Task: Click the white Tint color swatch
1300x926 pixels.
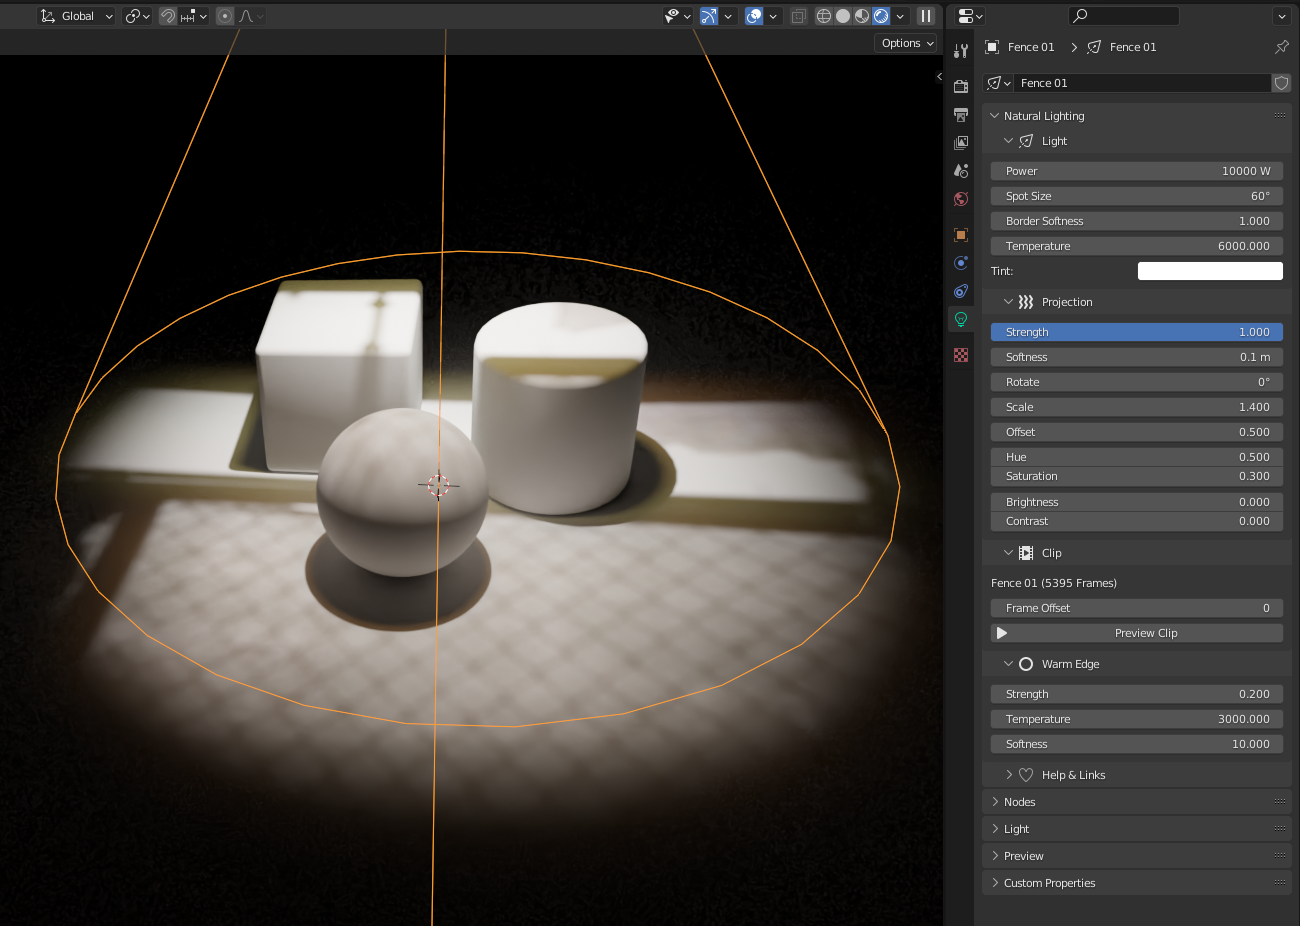Action: point(1210,271)
